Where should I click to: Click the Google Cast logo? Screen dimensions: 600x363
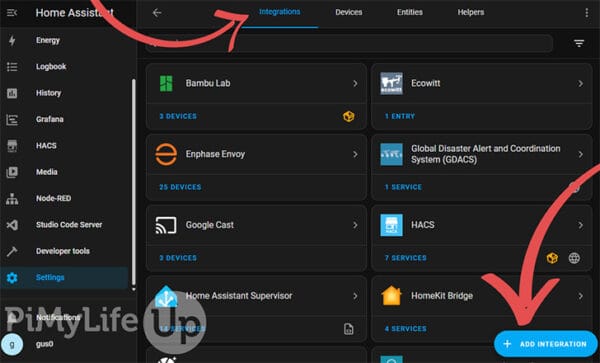point(166,225)
